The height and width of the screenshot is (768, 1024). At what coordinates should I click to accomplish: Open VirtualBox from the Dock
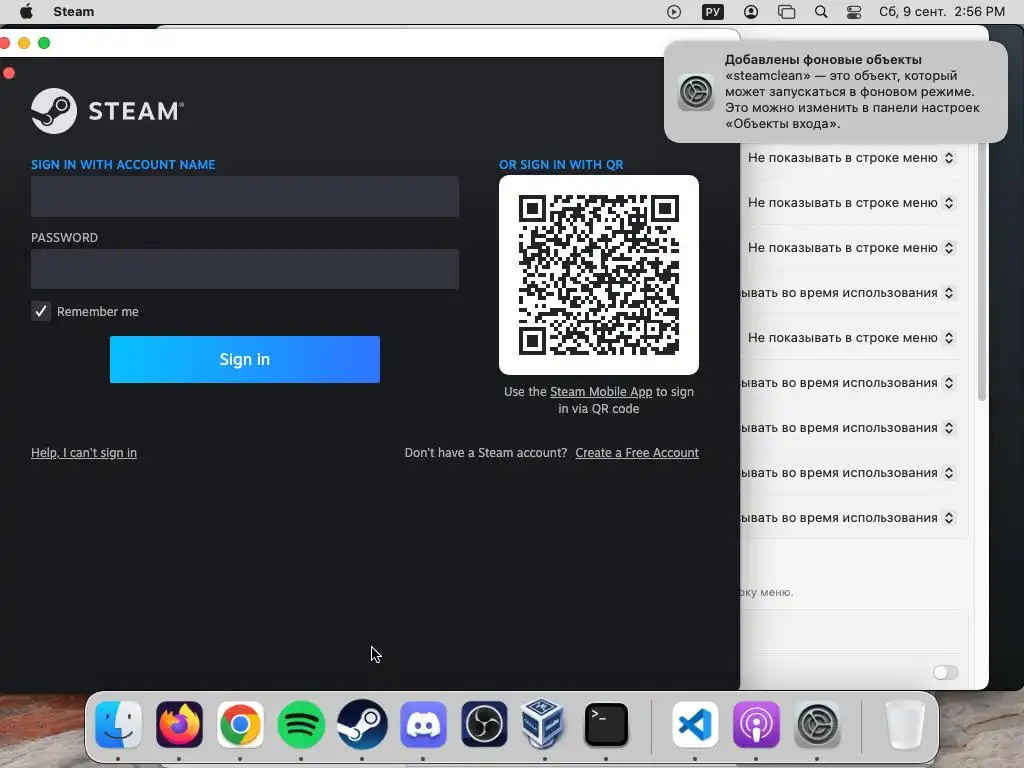pos(543,724)
